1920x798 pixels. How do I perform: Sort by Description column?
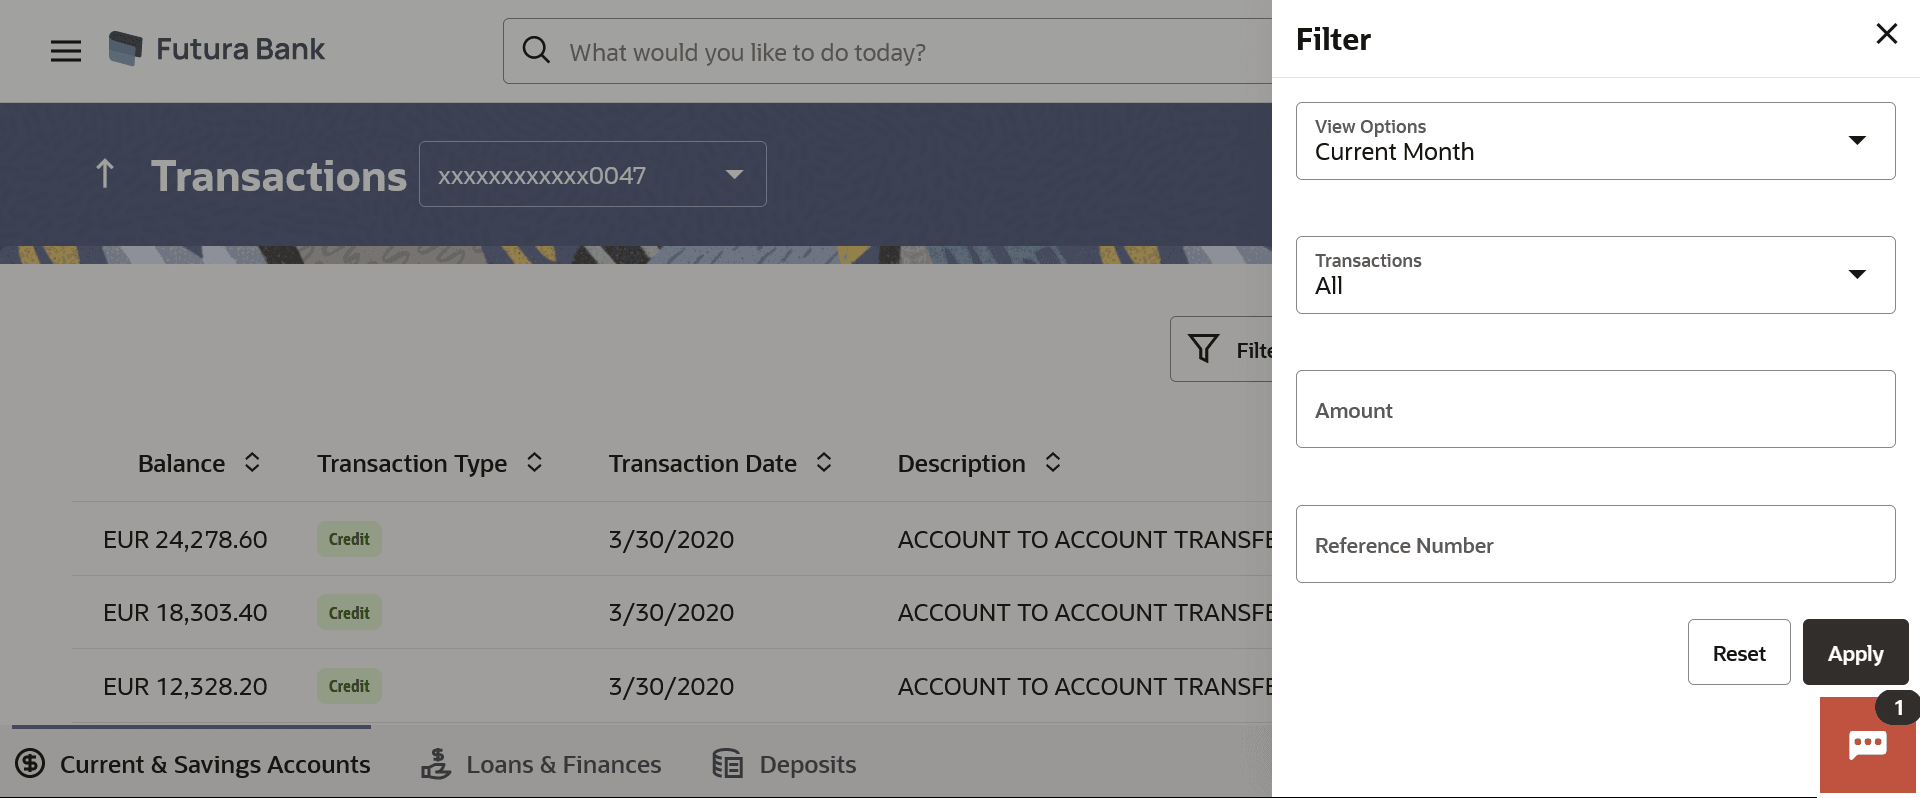coord(1053,462)
